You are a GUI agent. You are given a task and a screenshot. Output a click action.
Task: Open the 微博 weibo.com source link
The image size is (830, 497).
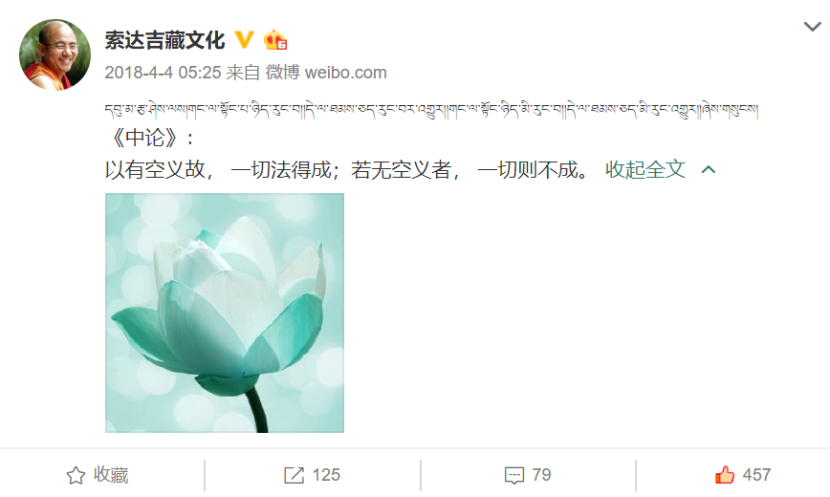click(x=326, y=73)
